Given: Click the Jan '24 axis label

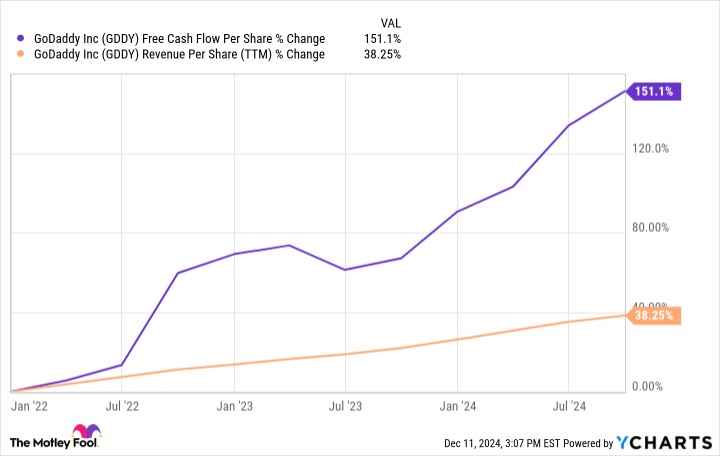Looking at the screenshot, I should [x=458, y=406].
